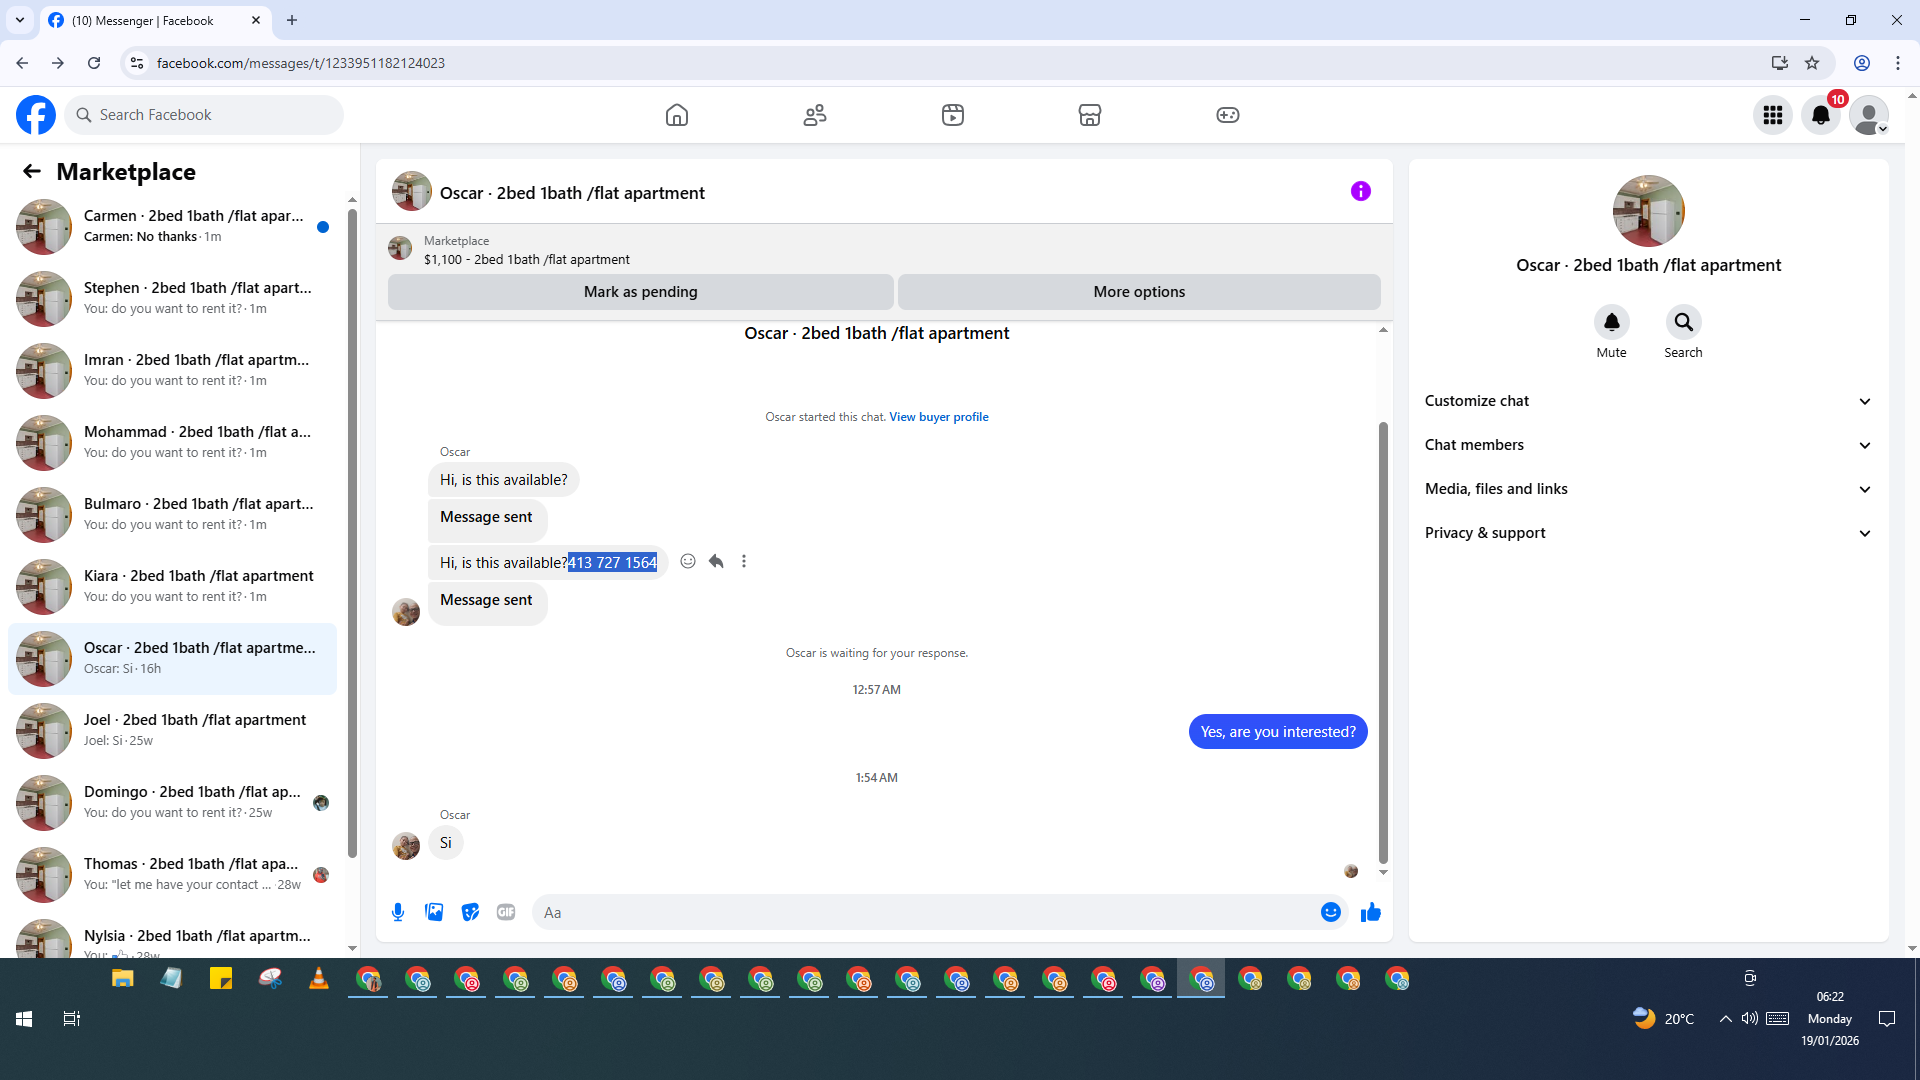Send a thumbs-up like
This screenshot has height=1080, width=1920.
[x=1370, y=912]
